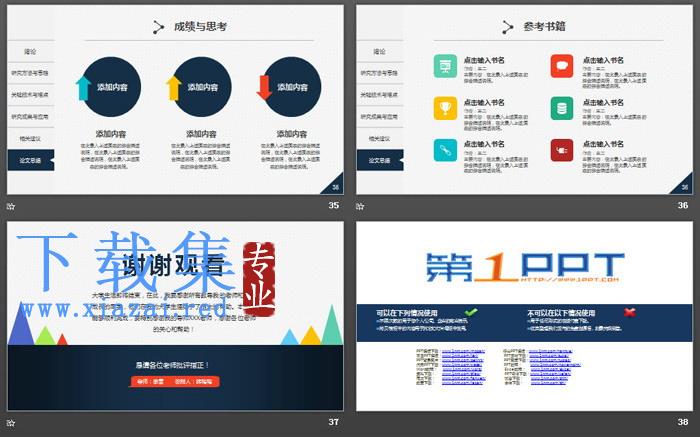This screenshot has height=437, width=700.
Task: Select the slide 37 thank-you thumbnail
Action: click(x=175, y=316)
